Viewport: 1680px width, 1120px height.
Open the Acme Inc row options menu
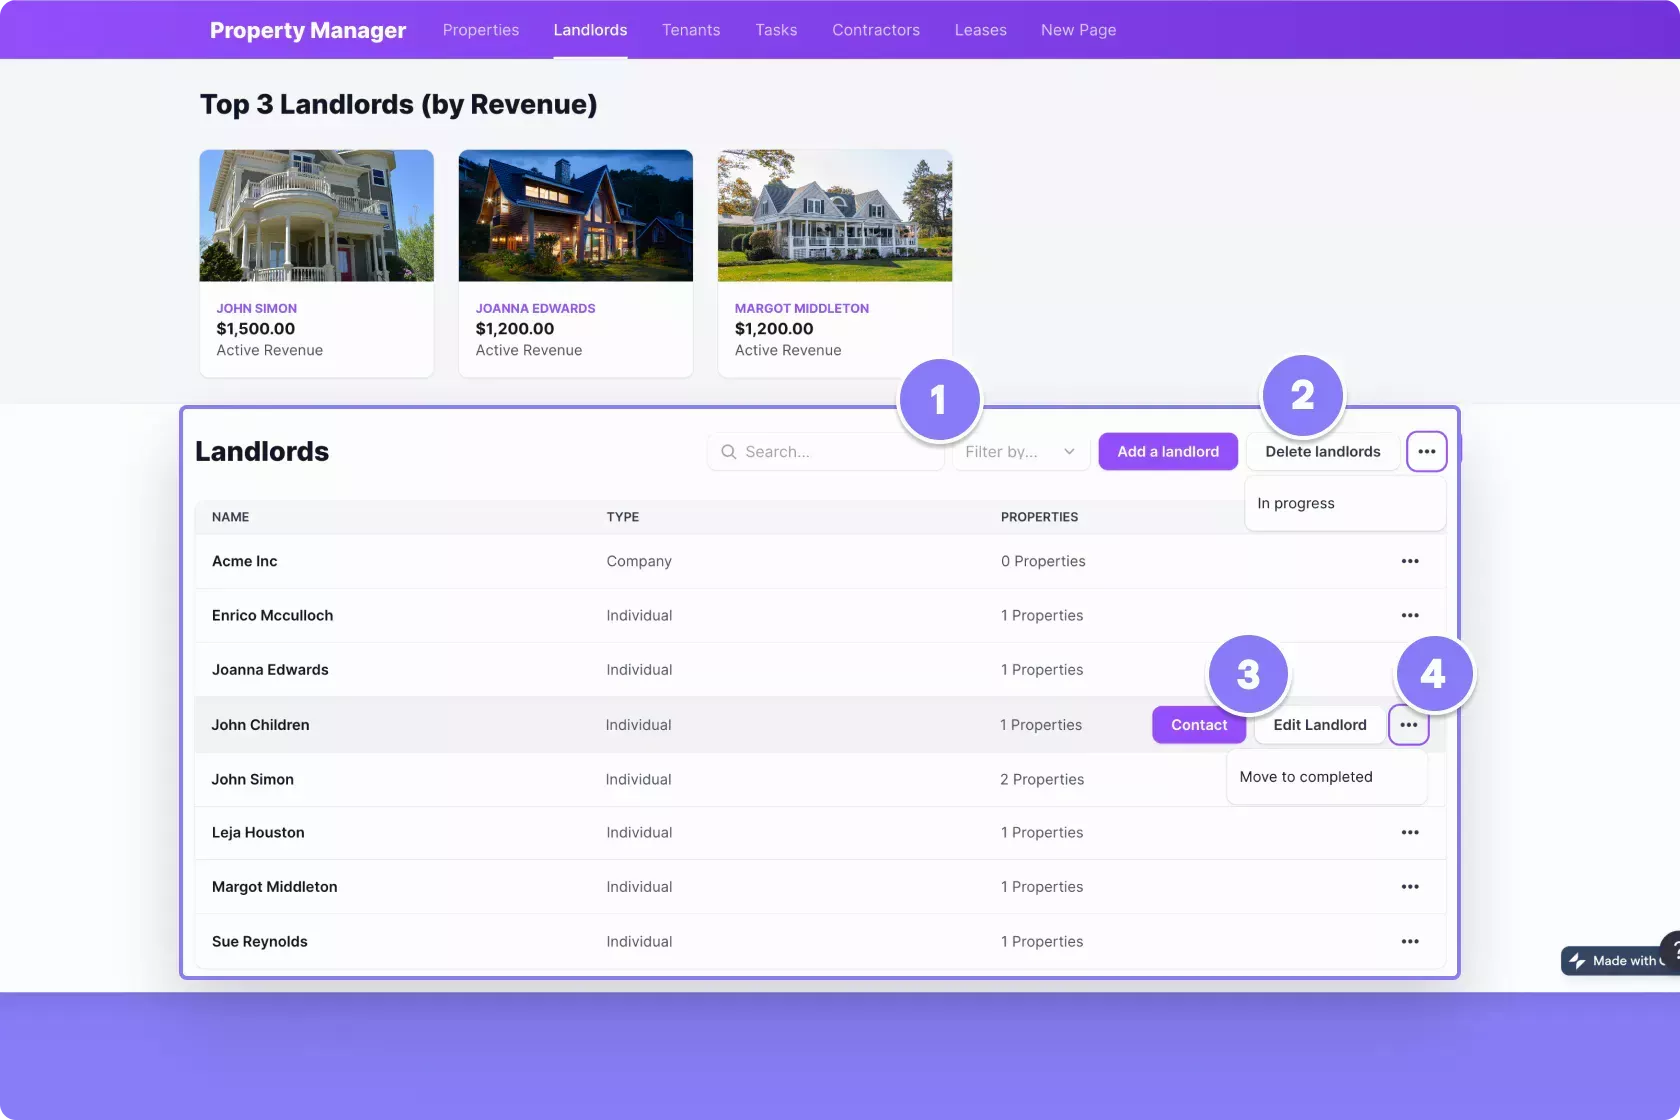pyautogui.click(x=1410, y=561)
